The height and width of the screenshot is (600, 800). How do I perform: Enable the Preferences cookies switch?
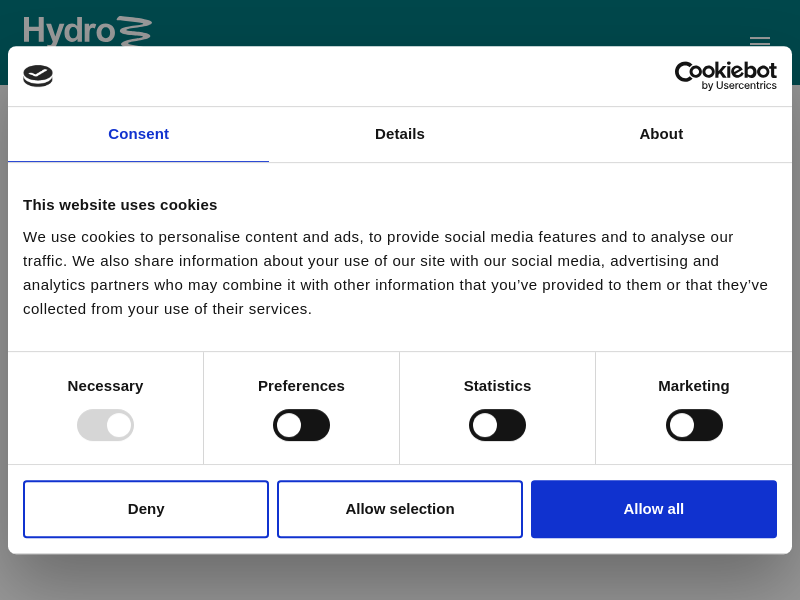[301, 425]
